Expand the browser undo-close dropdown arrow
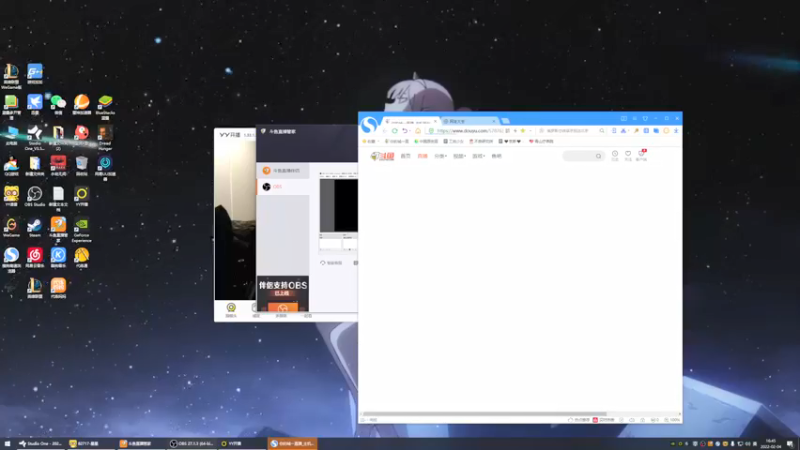The image size is (800, 450). pyautogui.click(x=410, y=131)
